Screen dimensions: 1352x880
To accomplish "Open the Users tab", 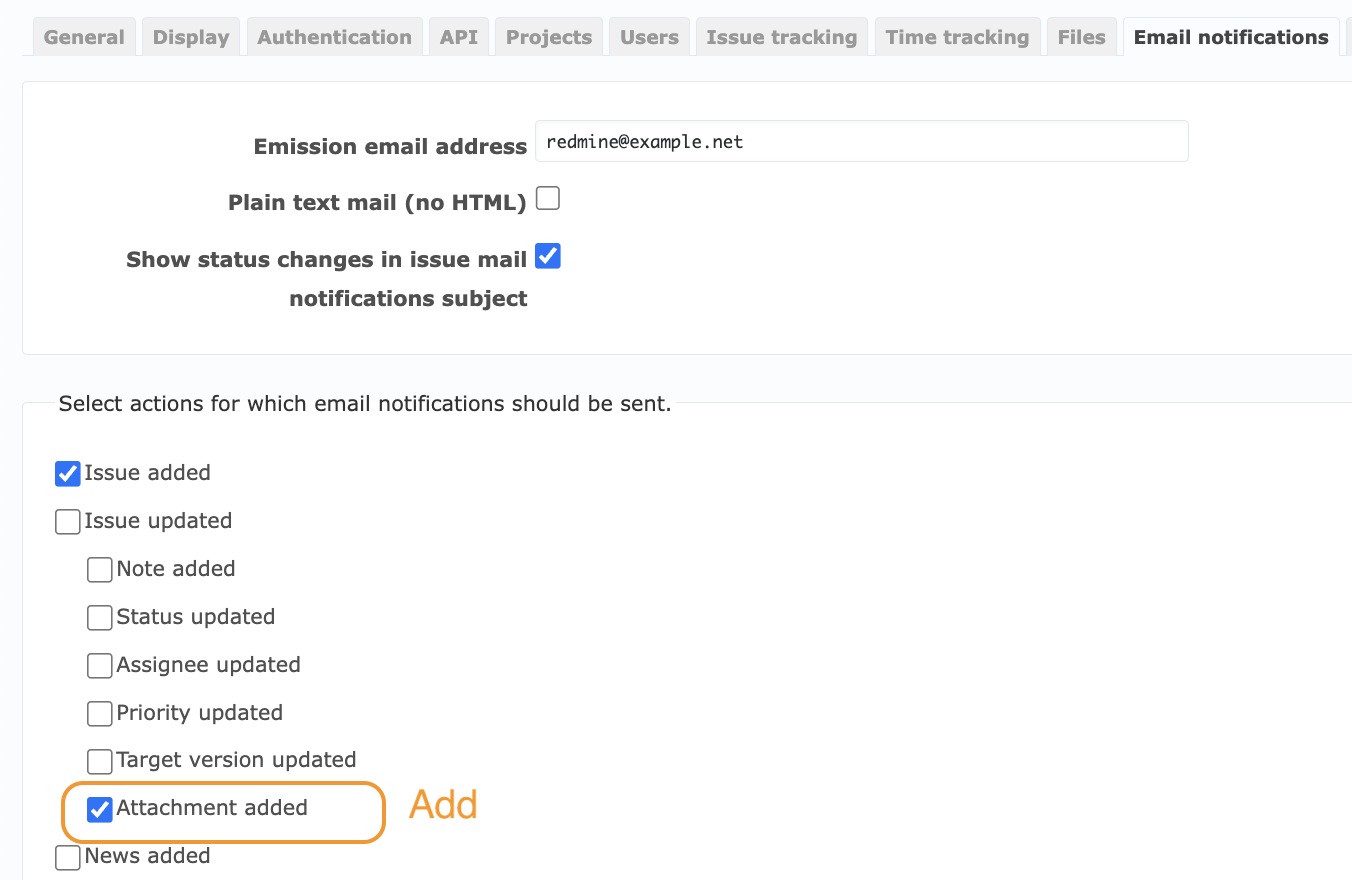I will tap(649, 37).
